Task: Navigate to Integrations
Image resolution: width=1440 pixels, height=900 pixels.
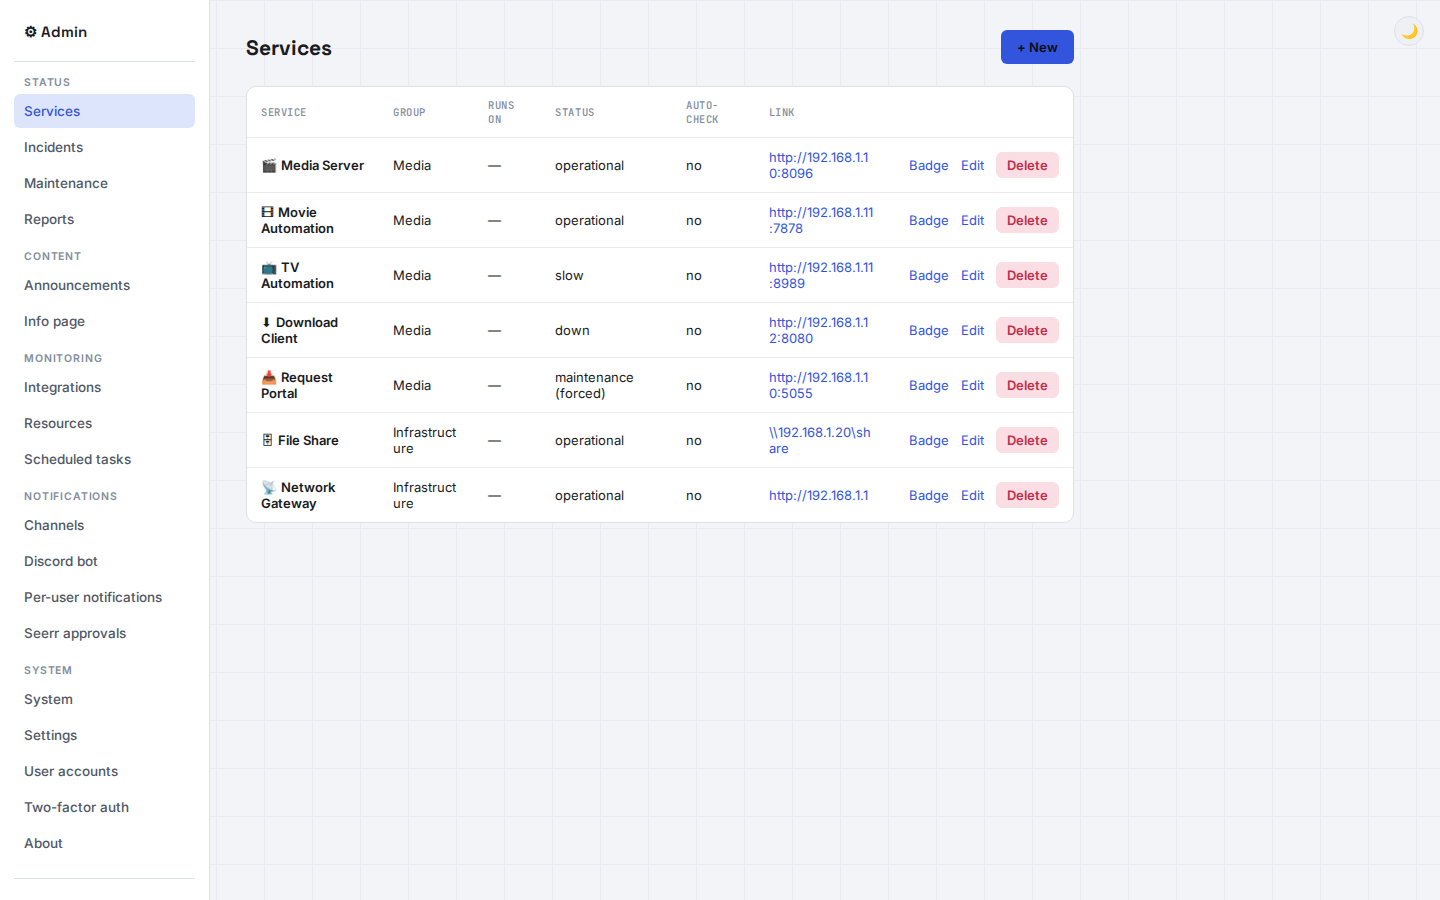Action: (104, 387)
